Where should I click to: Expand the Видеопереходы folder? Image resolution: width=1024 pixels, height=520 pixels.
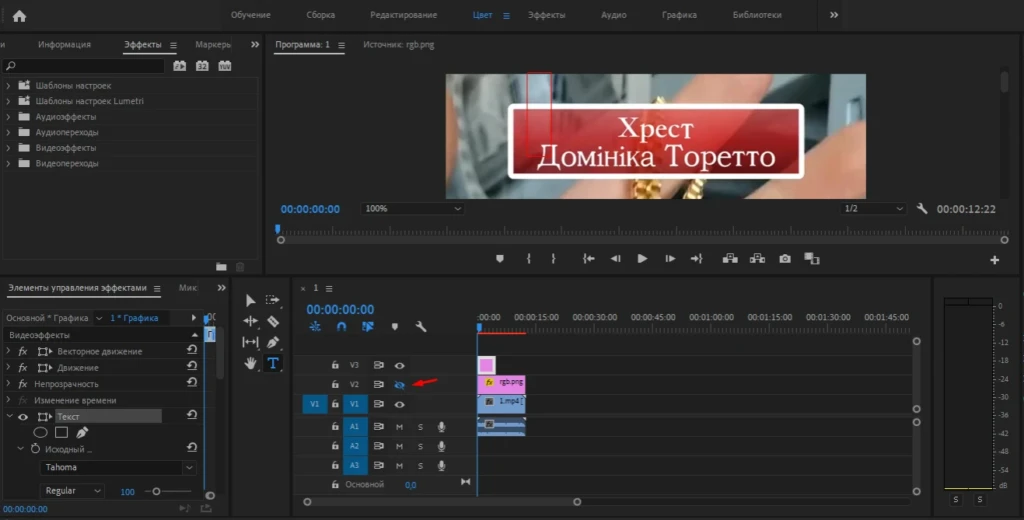click(x=8, y=163)
